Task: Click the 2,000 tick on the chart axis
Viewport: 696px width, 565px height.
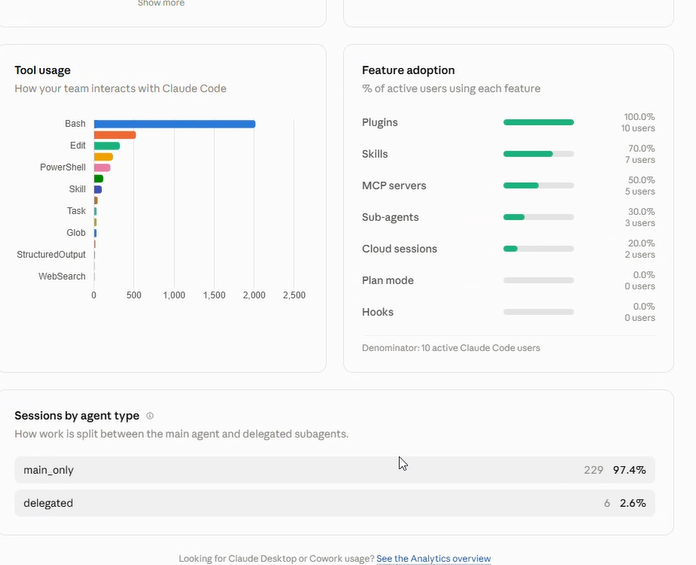Action: click(254, 295)
